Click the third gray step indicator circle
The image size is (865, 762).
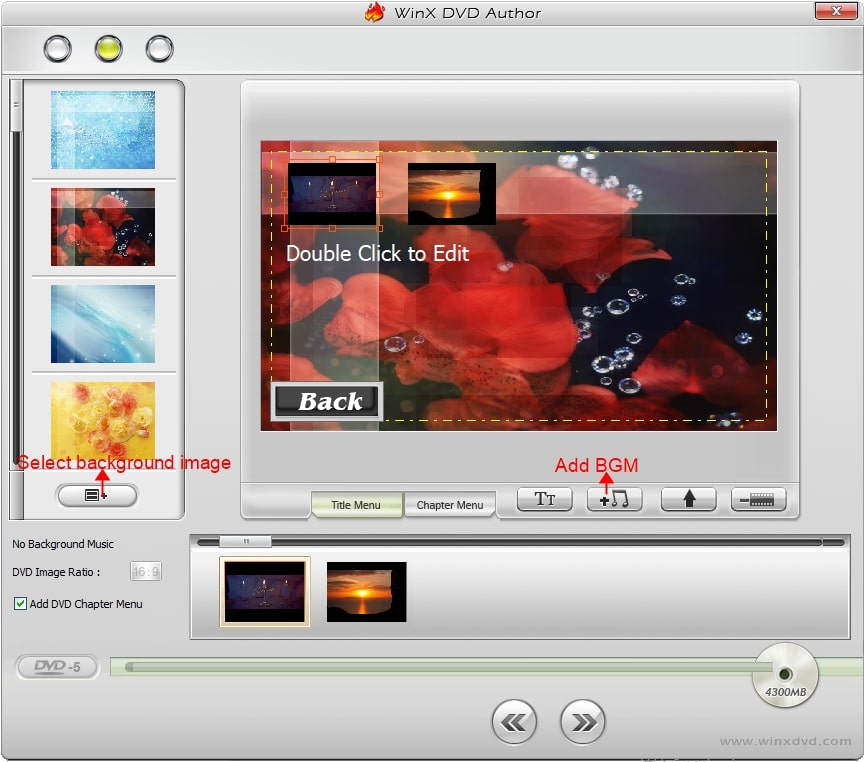pyautogui.click(x=160, y=48)
